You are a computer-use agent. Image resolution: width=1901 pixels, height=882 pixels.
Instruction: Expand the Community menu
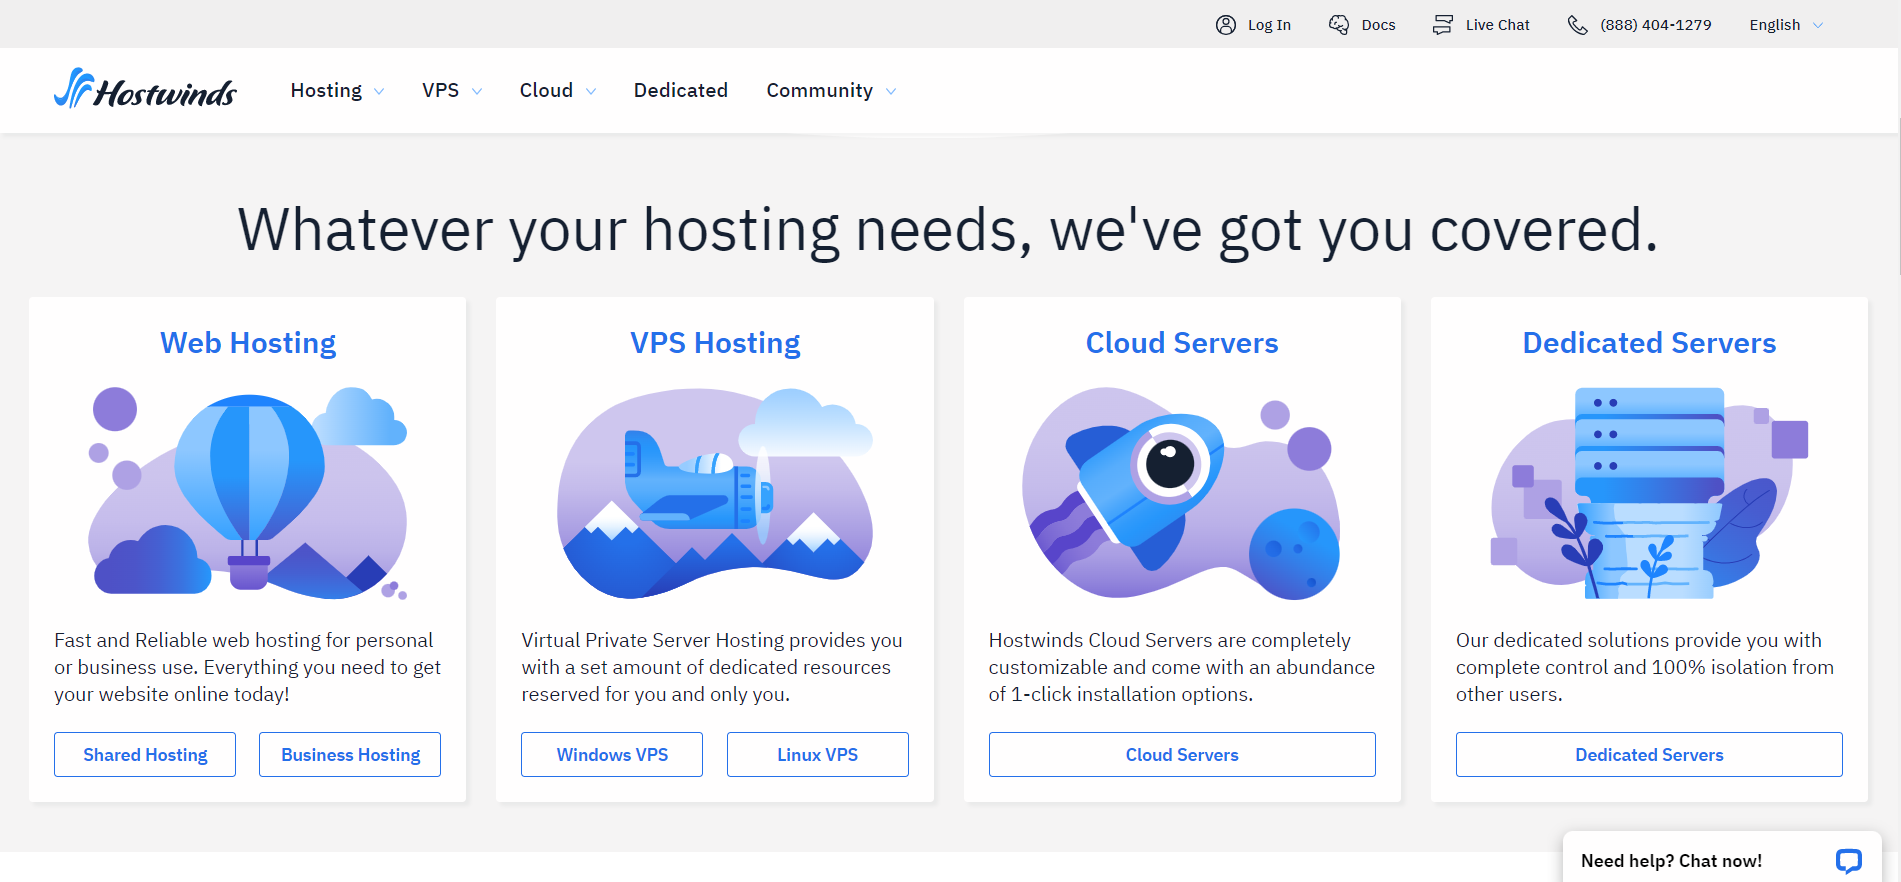(x=830, y=91)
